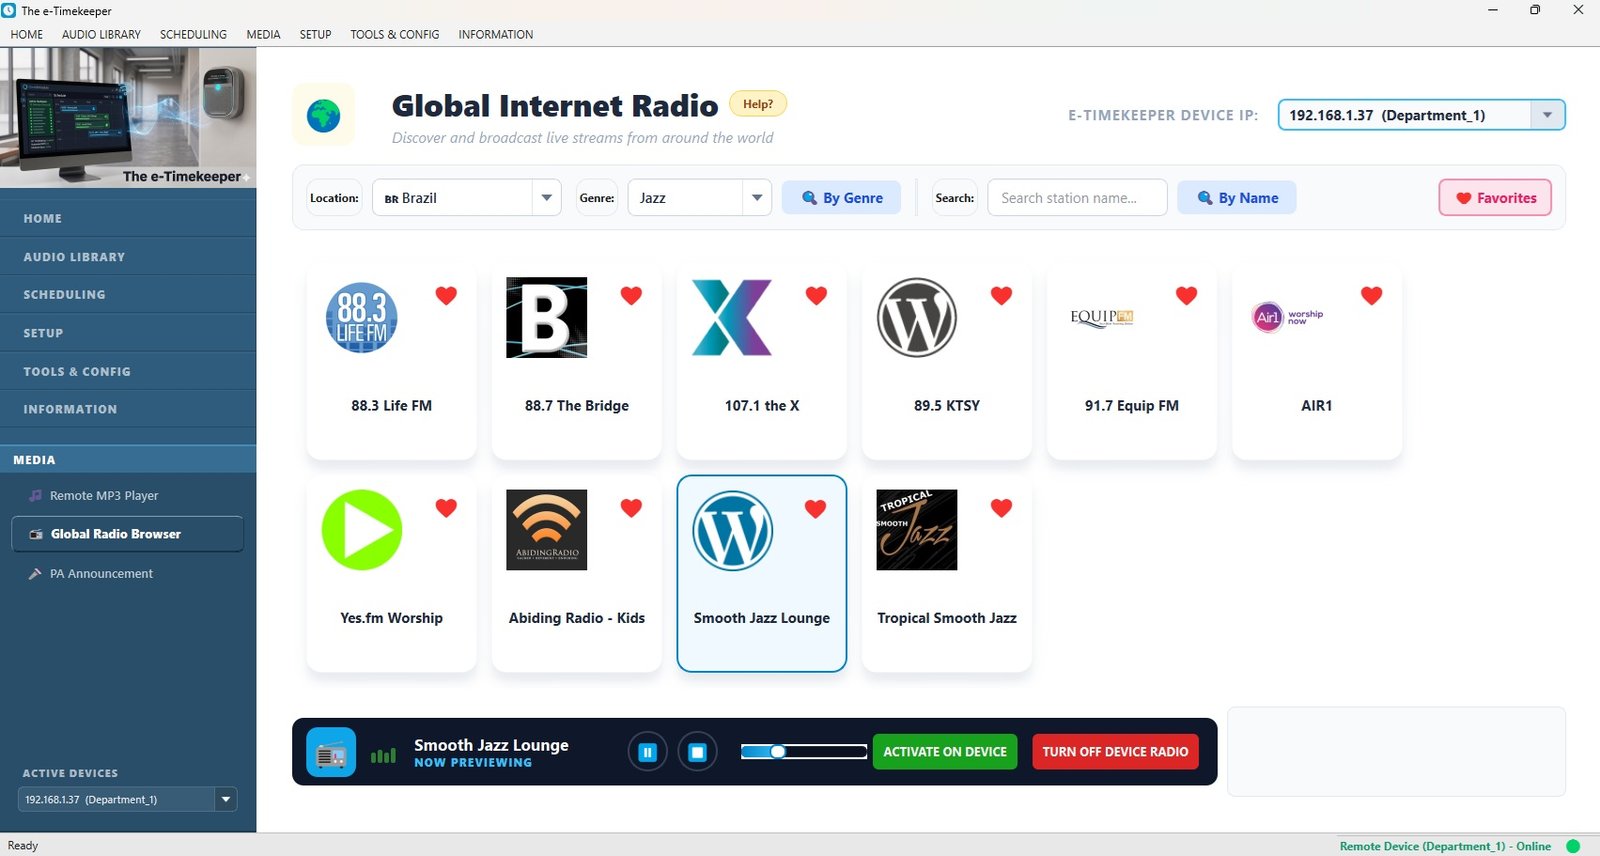Click the 89.5 KTSY WordPress logo

tap(917, 318)
